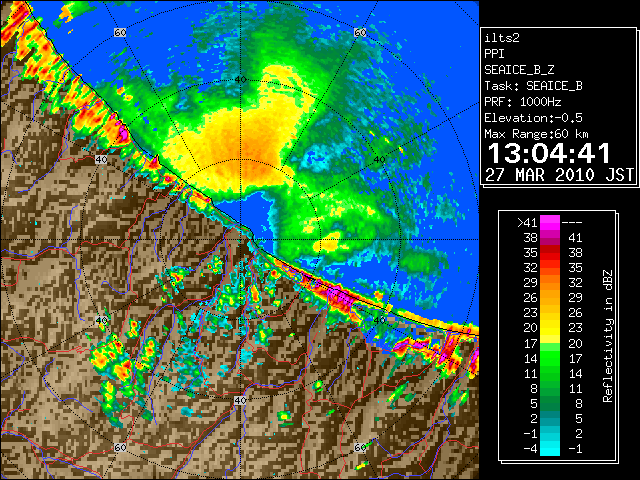Click the '>41' legend label
This screenshot has height=480, width=640.
point(527,223)
